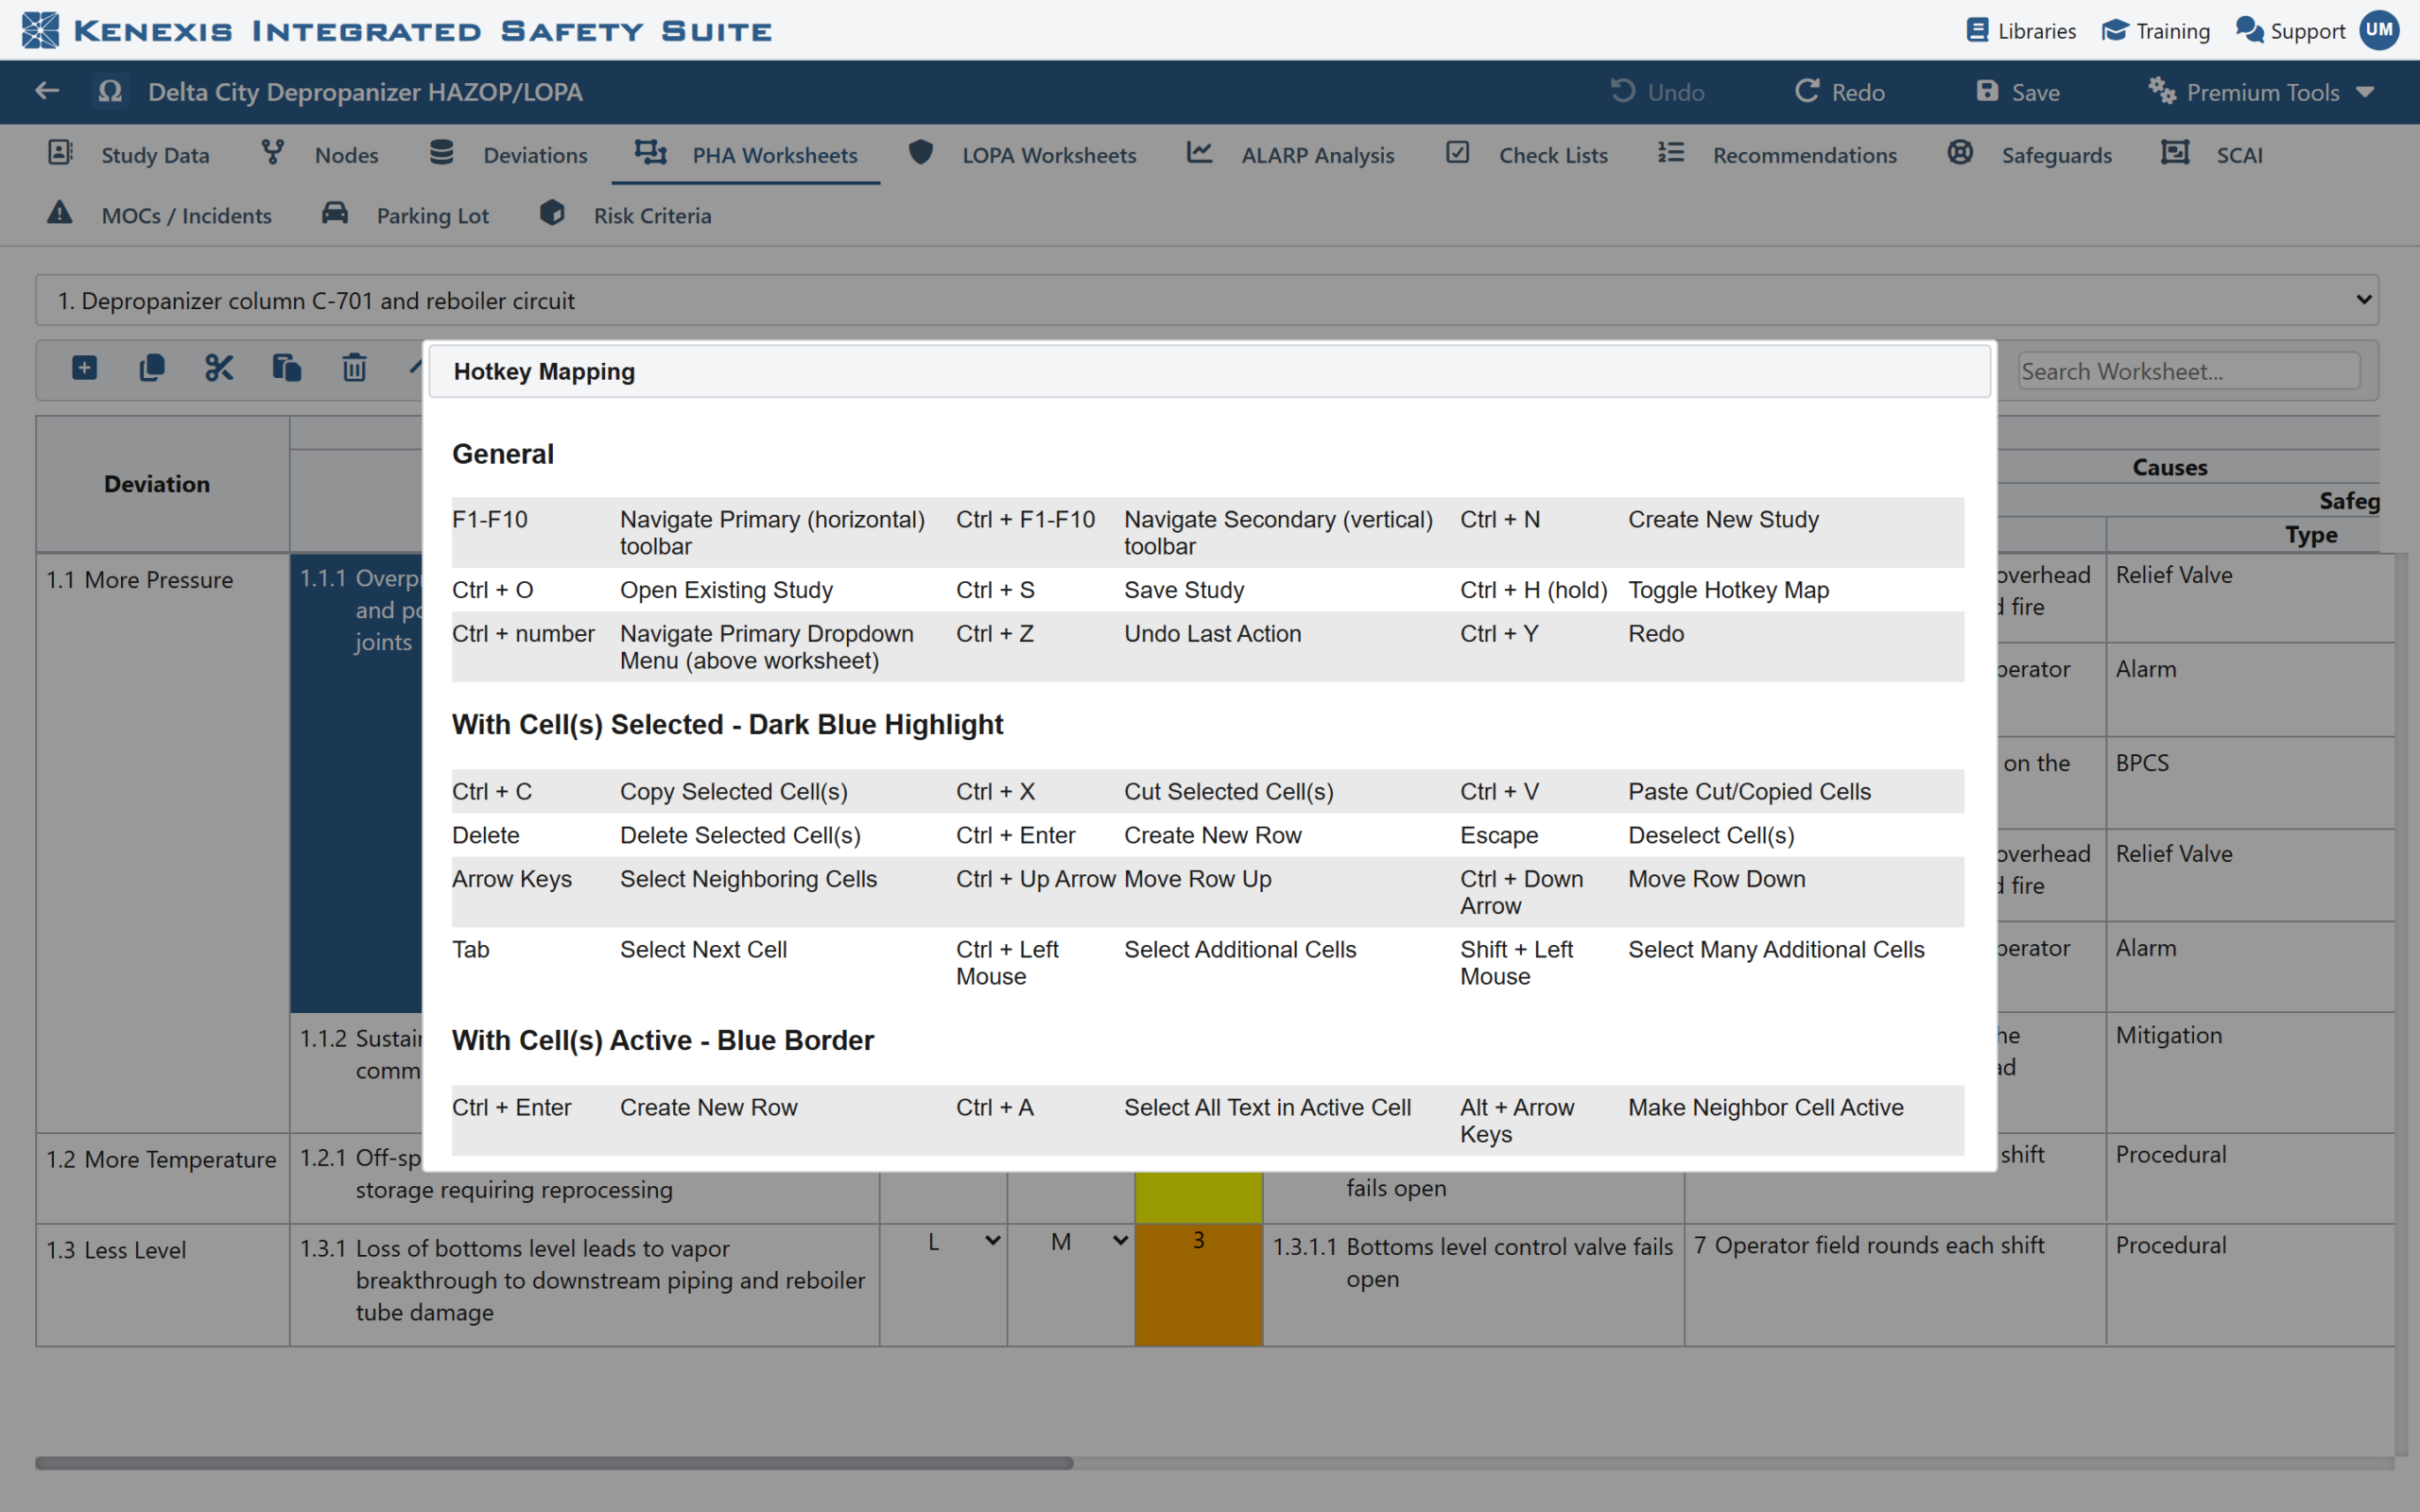Screen dimensions: 2420x1512
Task: Click 'Operator field rounds each shift' safeguard
Action: click(x=1879, y=1245)
